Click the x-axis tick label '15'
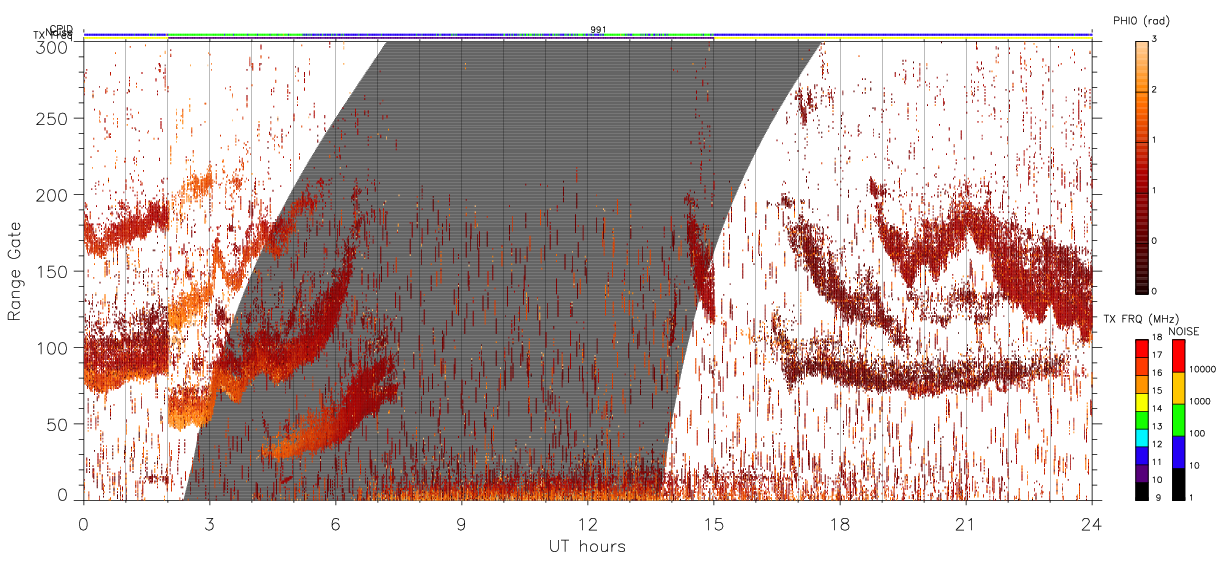 coord(713,524)
